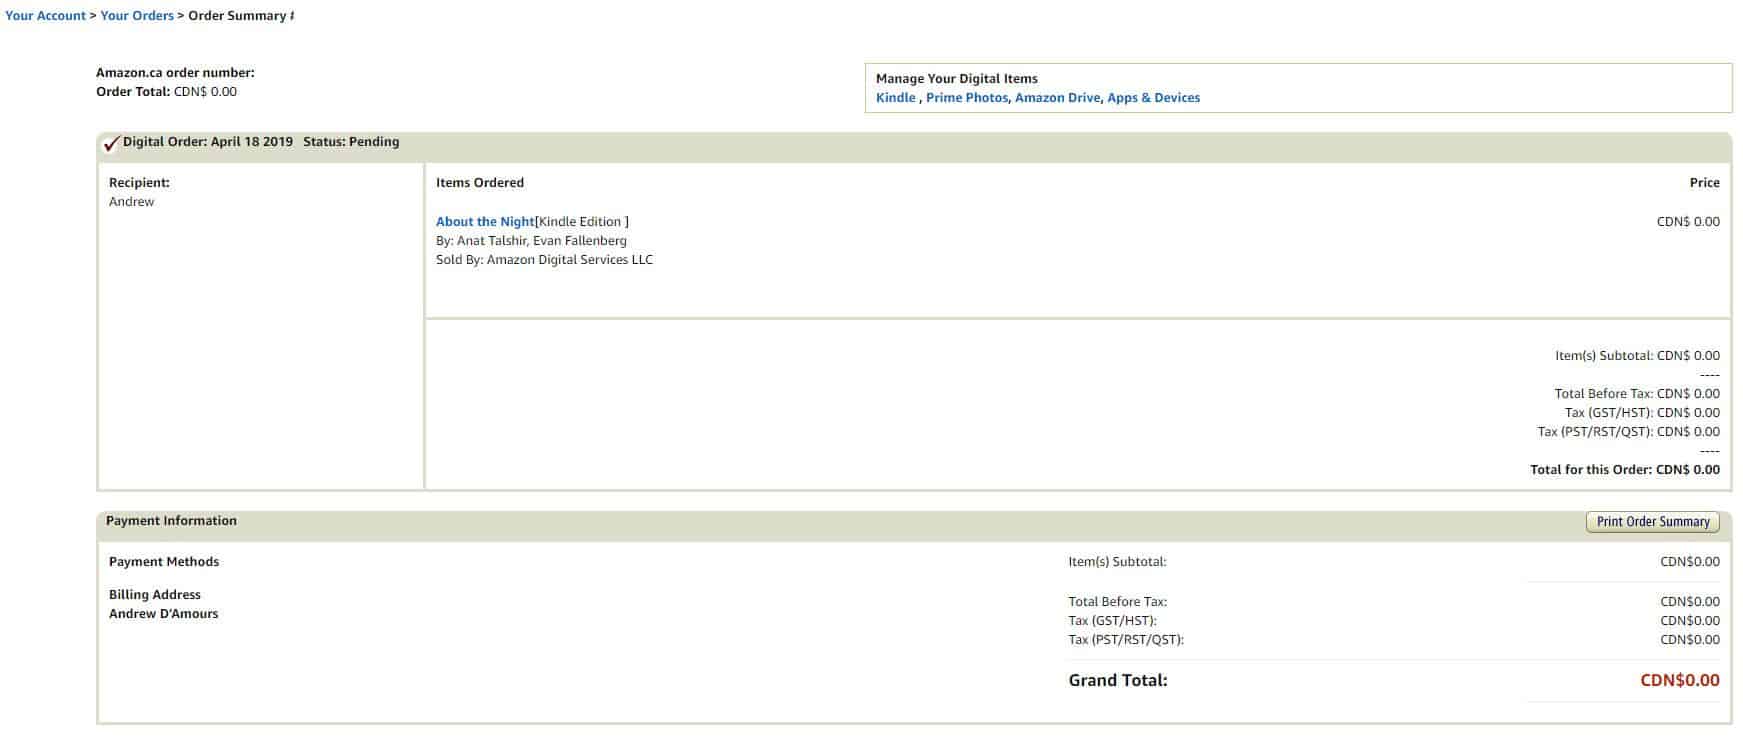Click the checkmark icon beside Digital Order
Viewport: 1743px width, 741px height.
pyautogui.click(x=111, y=144)
